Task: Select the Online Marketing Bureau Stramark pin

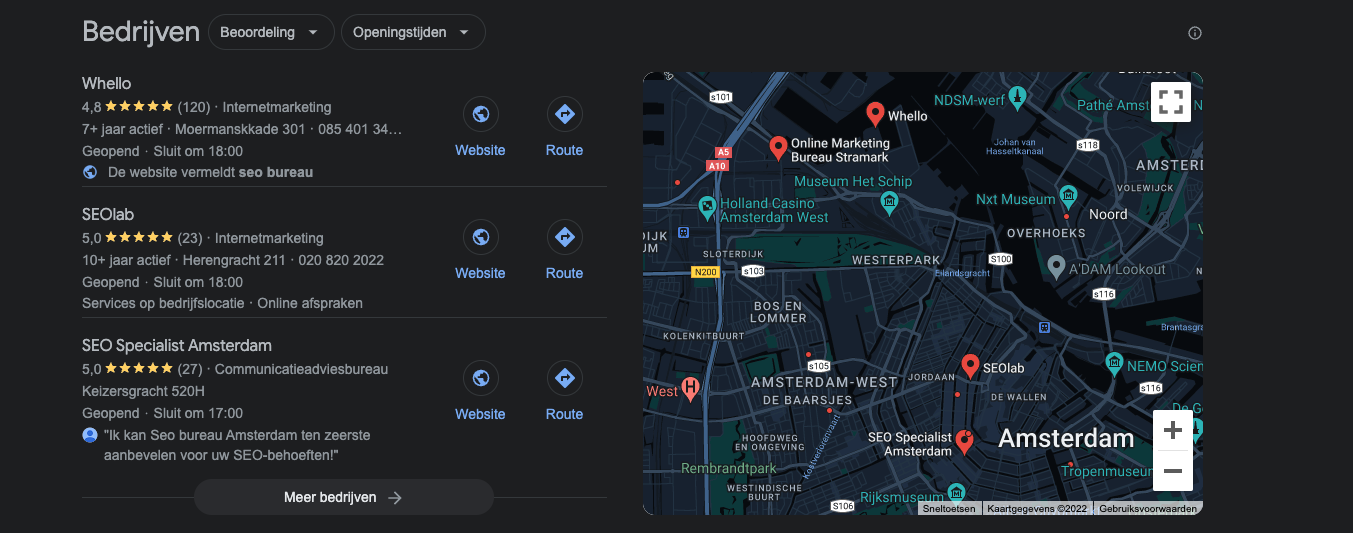Action: coord(778,148)
